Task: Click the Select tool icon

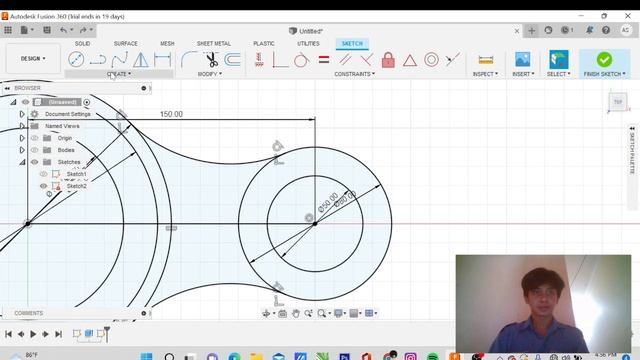Action: click(558, 59)
